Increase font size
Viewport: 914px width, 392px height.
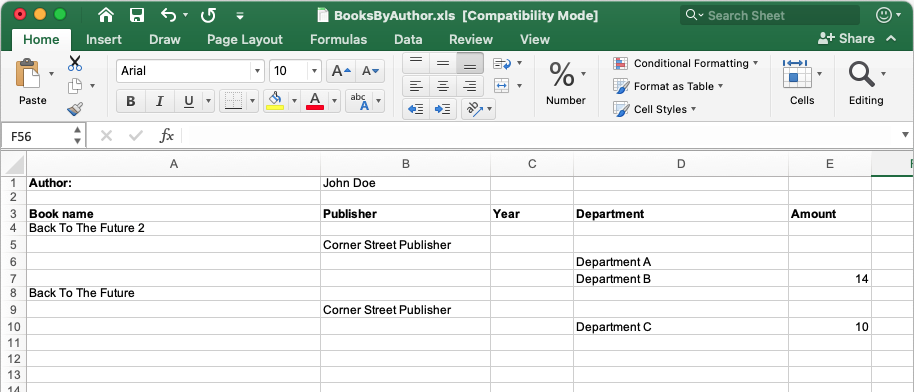pyautogui.click(x=341, y=71)
